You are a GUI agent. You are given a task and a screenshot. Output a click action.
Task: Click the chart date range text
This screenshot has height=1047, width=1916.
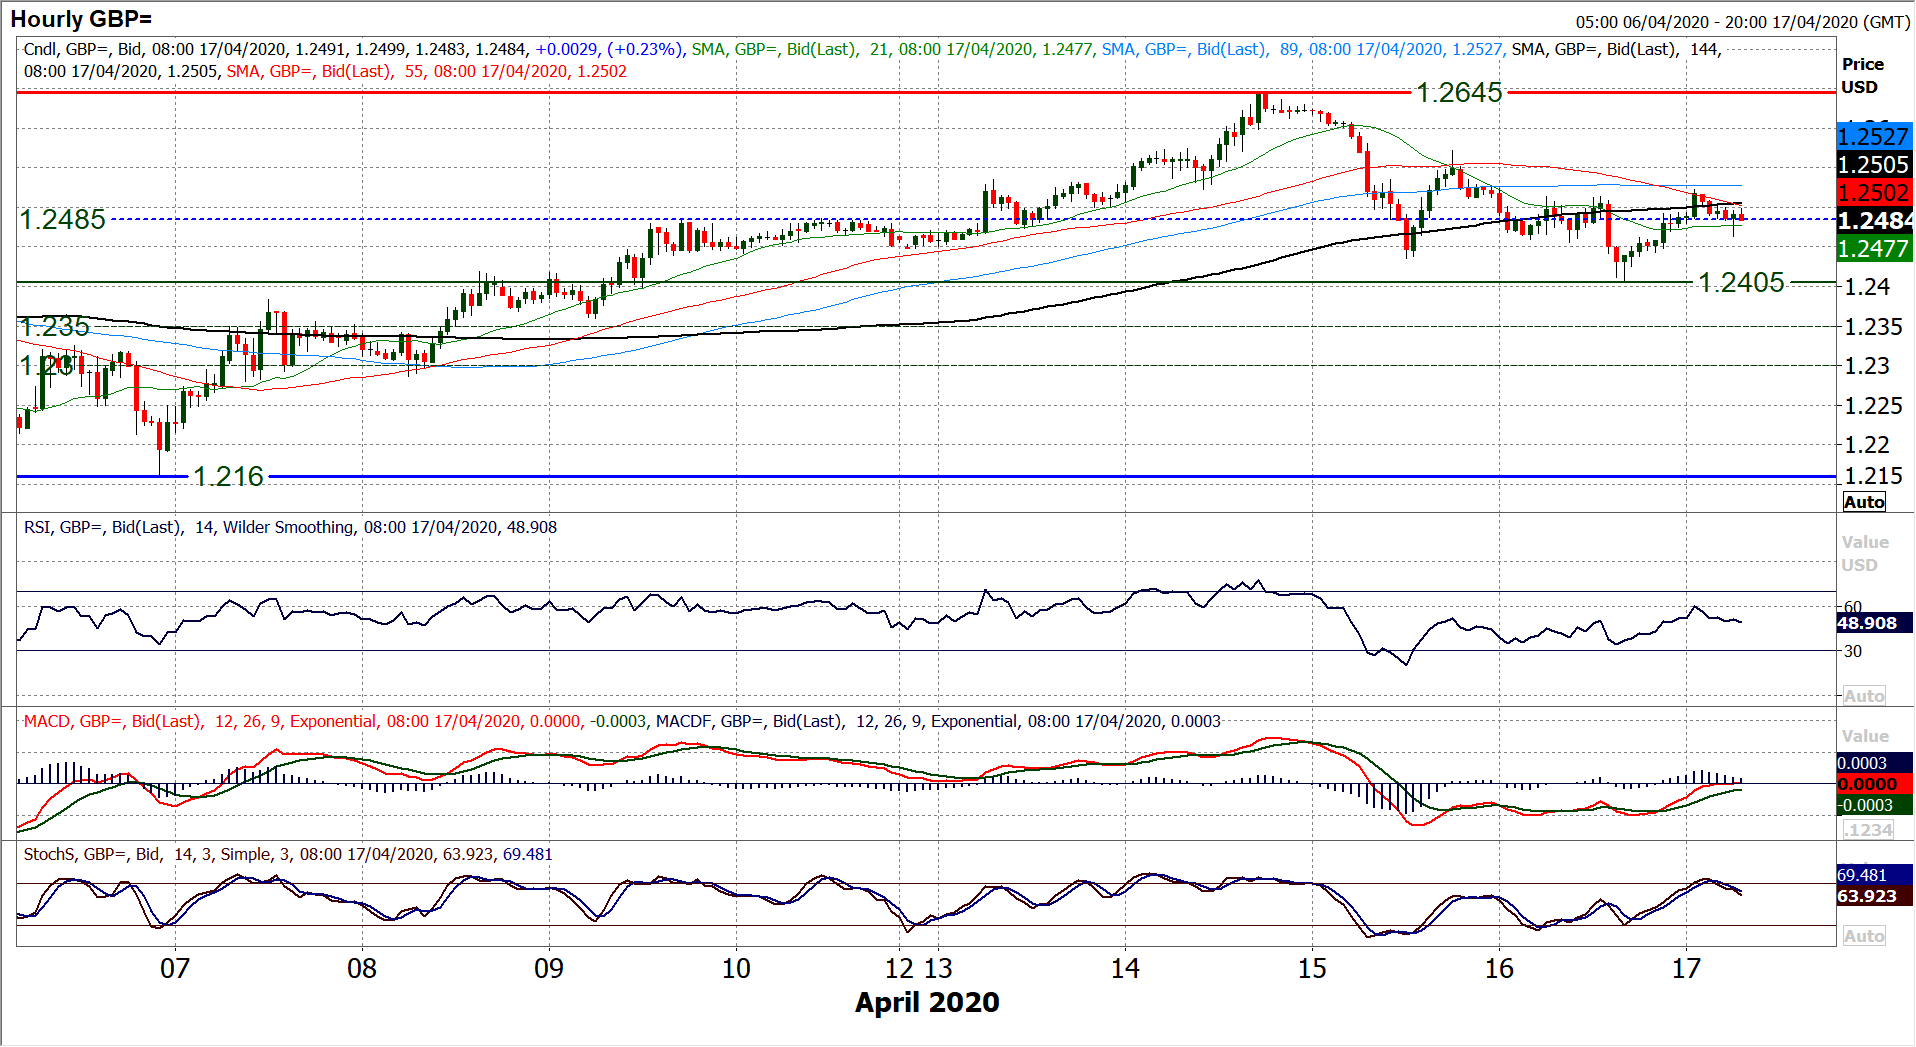[x=1743, y=22]
